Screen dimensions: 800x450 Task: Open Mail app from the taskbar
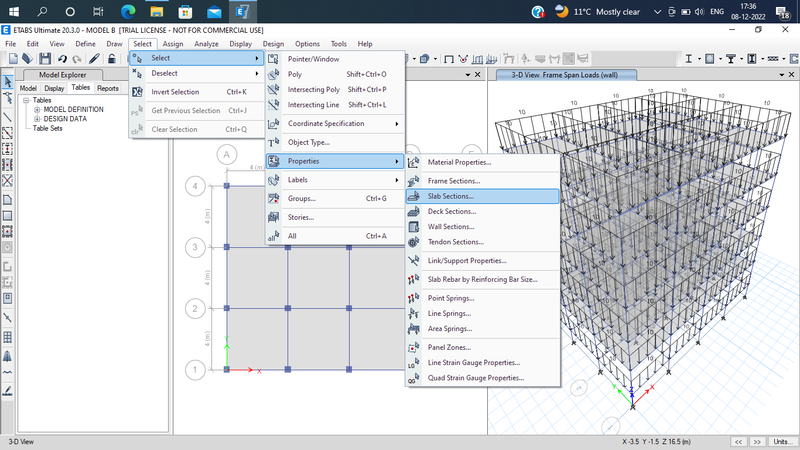click(214, 11)
